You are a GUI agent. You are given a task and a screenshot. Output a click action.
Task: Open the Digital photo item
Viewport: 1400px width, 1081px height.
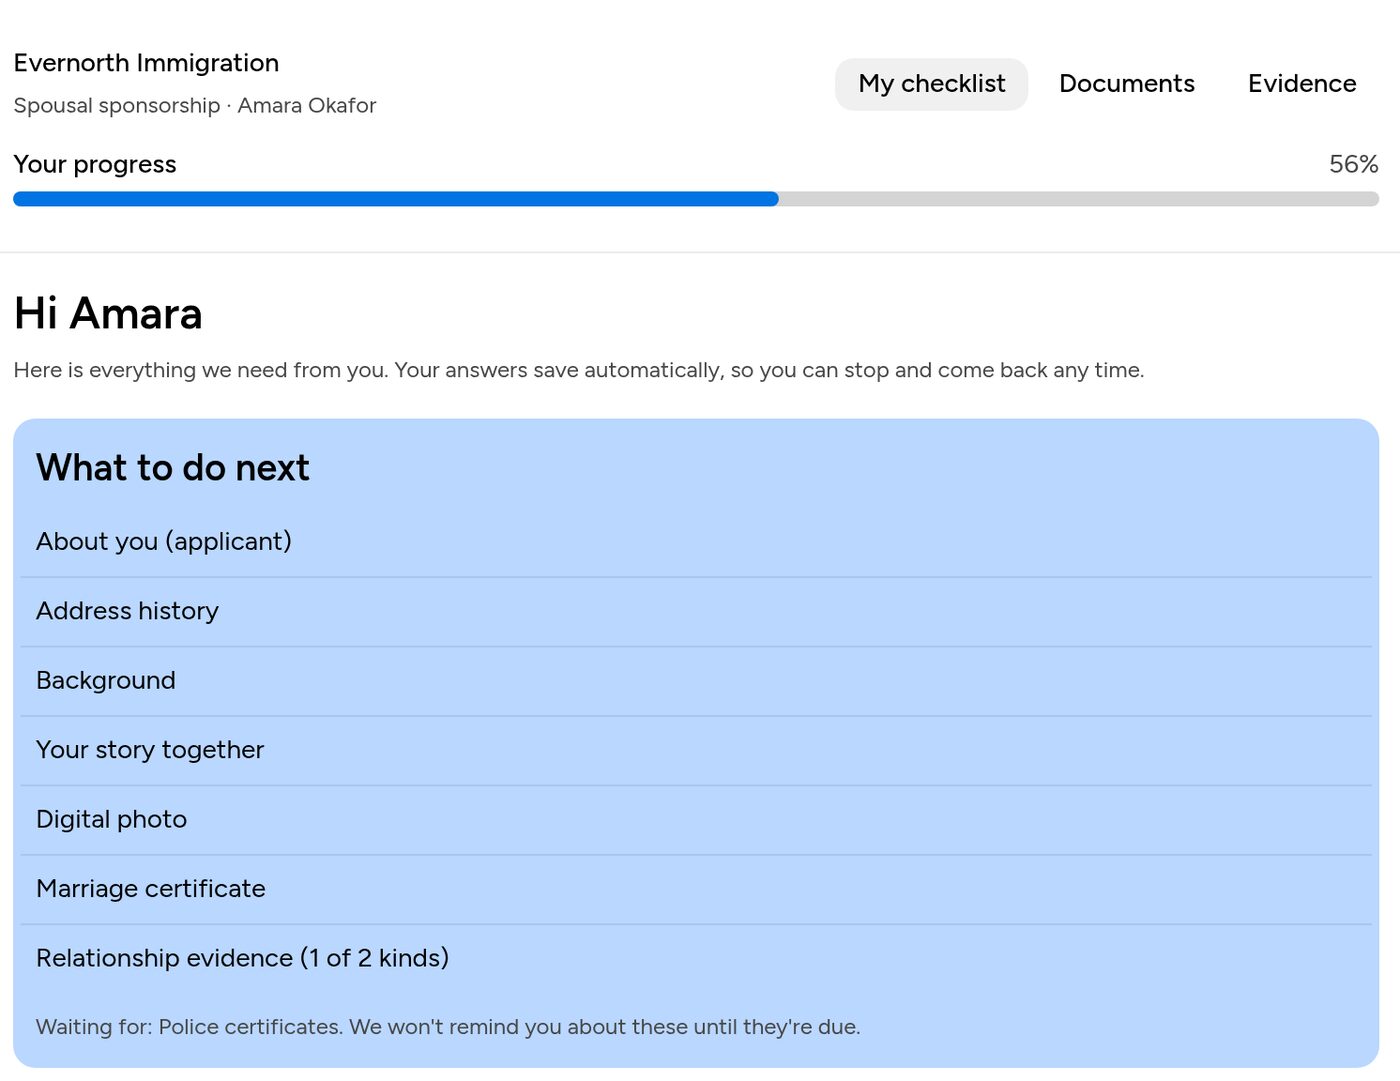(x=696, y=820)
